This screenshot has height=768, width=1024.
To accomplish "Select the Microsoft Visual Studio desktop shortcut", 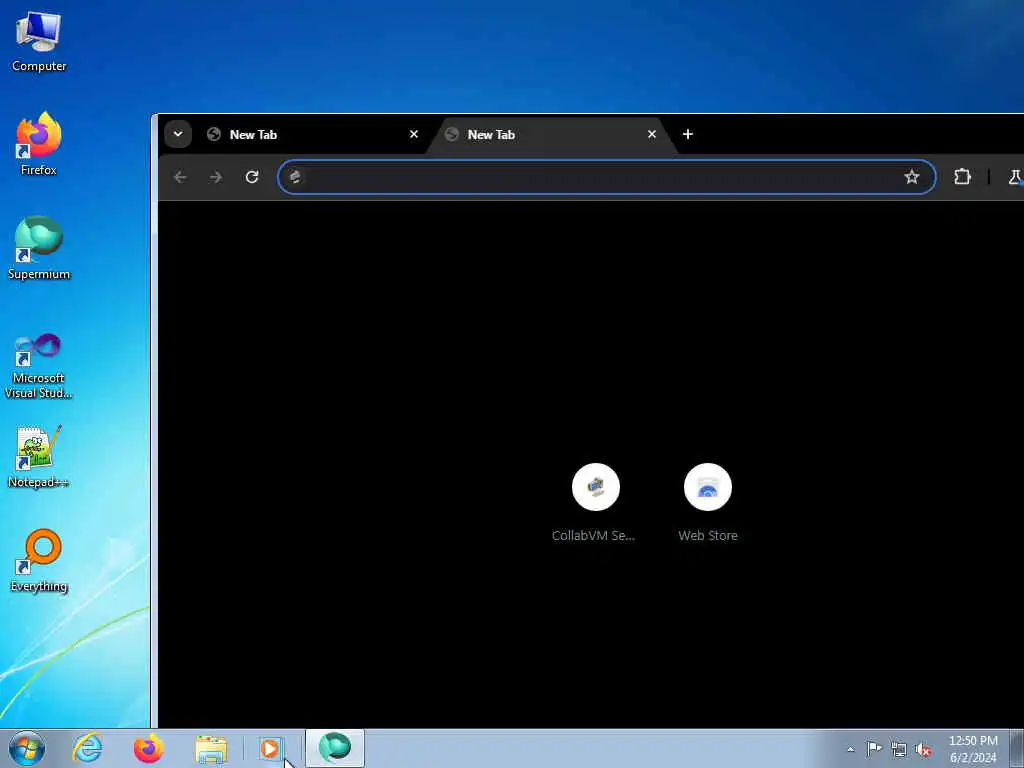I will pyautogui.click(x=39, y=366).
